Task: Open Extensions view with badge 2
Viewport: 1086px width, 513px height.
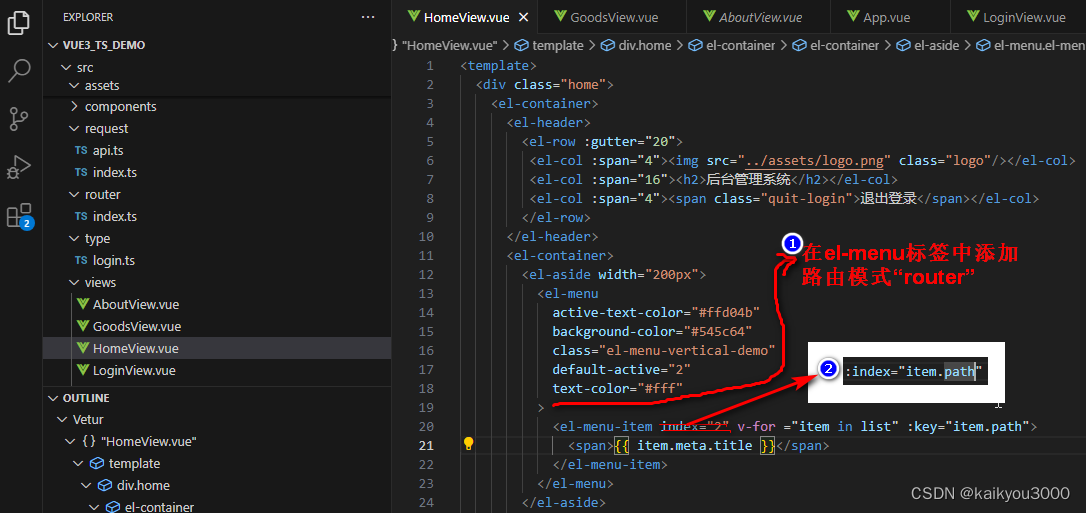Action: (19, 216)
